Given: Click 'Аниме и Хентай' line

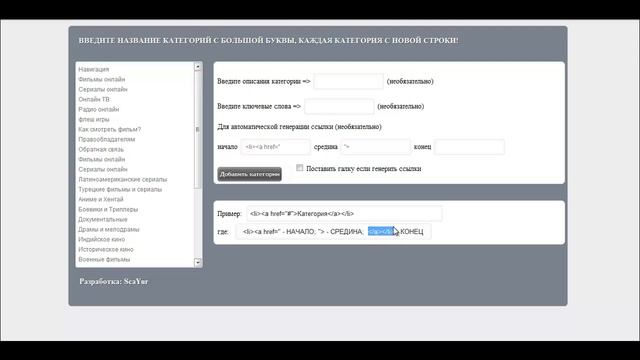Looking at the screenshot, I should pos(101,199).
